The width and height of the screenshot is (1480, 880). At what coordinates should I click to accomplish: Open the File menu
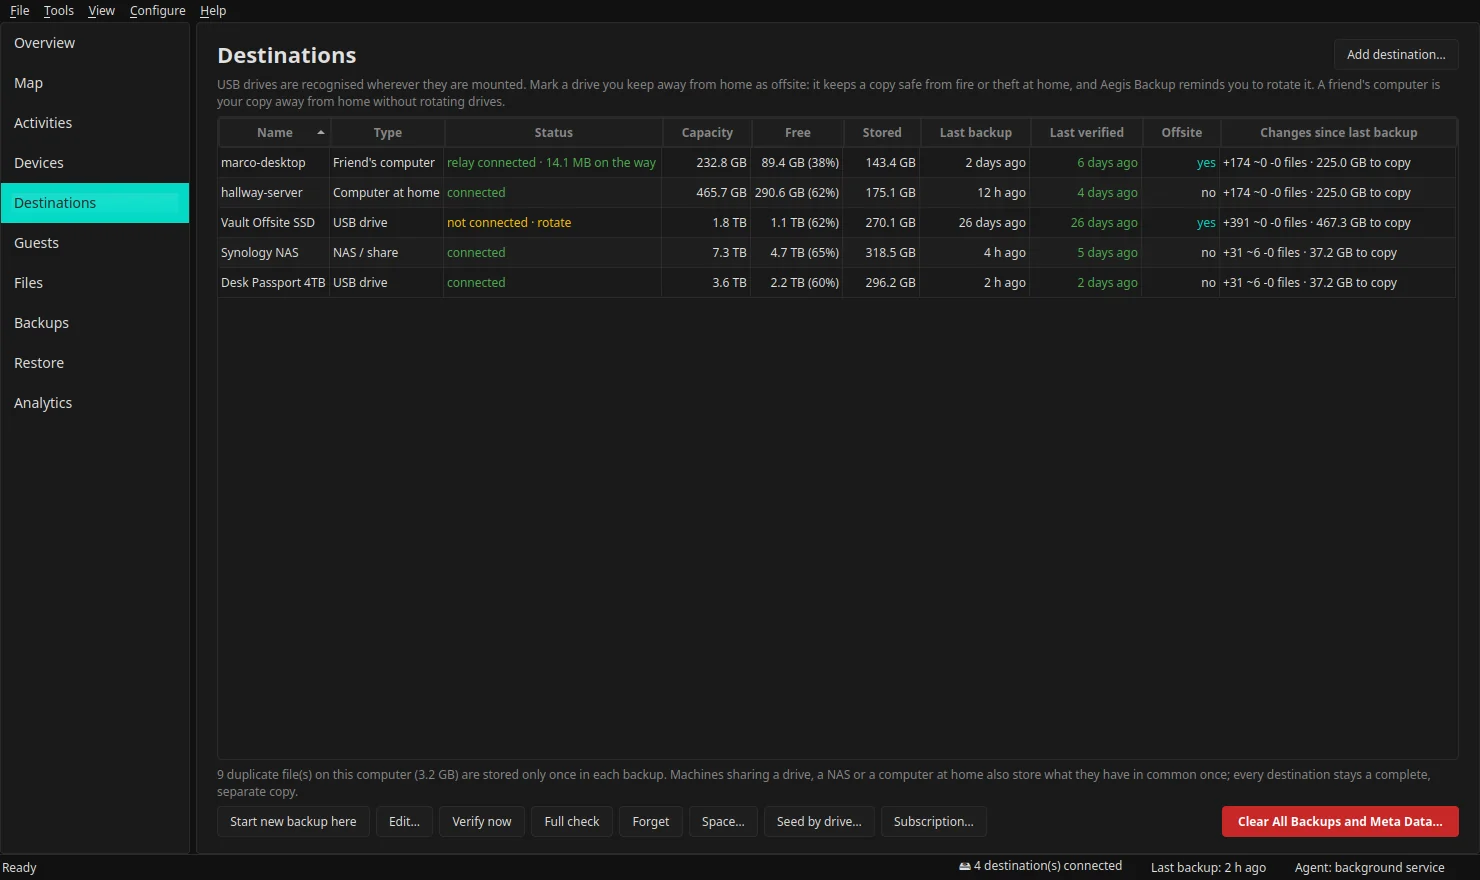(20, 11)
